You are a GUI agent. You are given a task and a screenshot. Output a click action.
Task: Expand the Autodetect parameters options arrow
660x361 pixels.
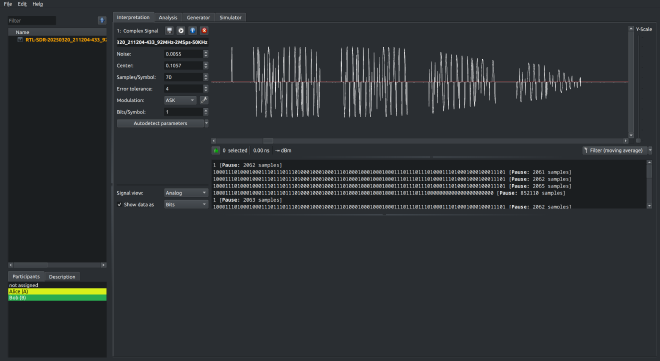click(x=206, y=123)
